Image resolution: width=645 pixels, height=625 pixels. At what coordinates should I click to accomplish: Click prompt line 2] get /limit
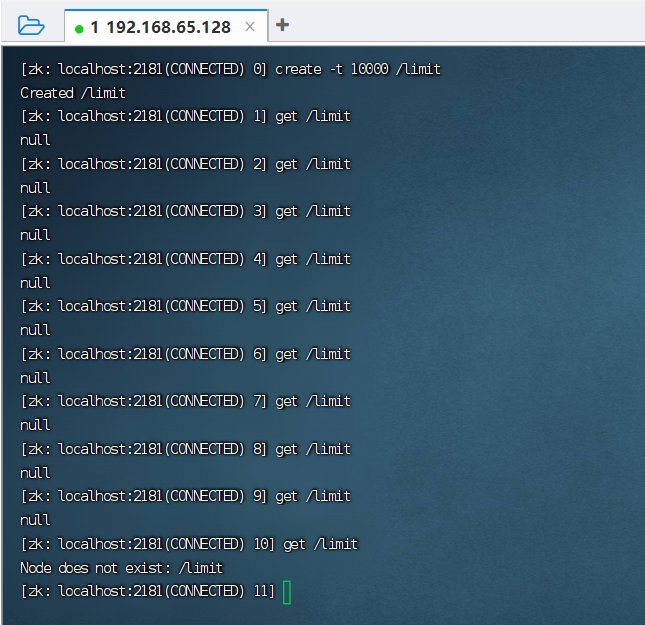(x=186, y=164)
